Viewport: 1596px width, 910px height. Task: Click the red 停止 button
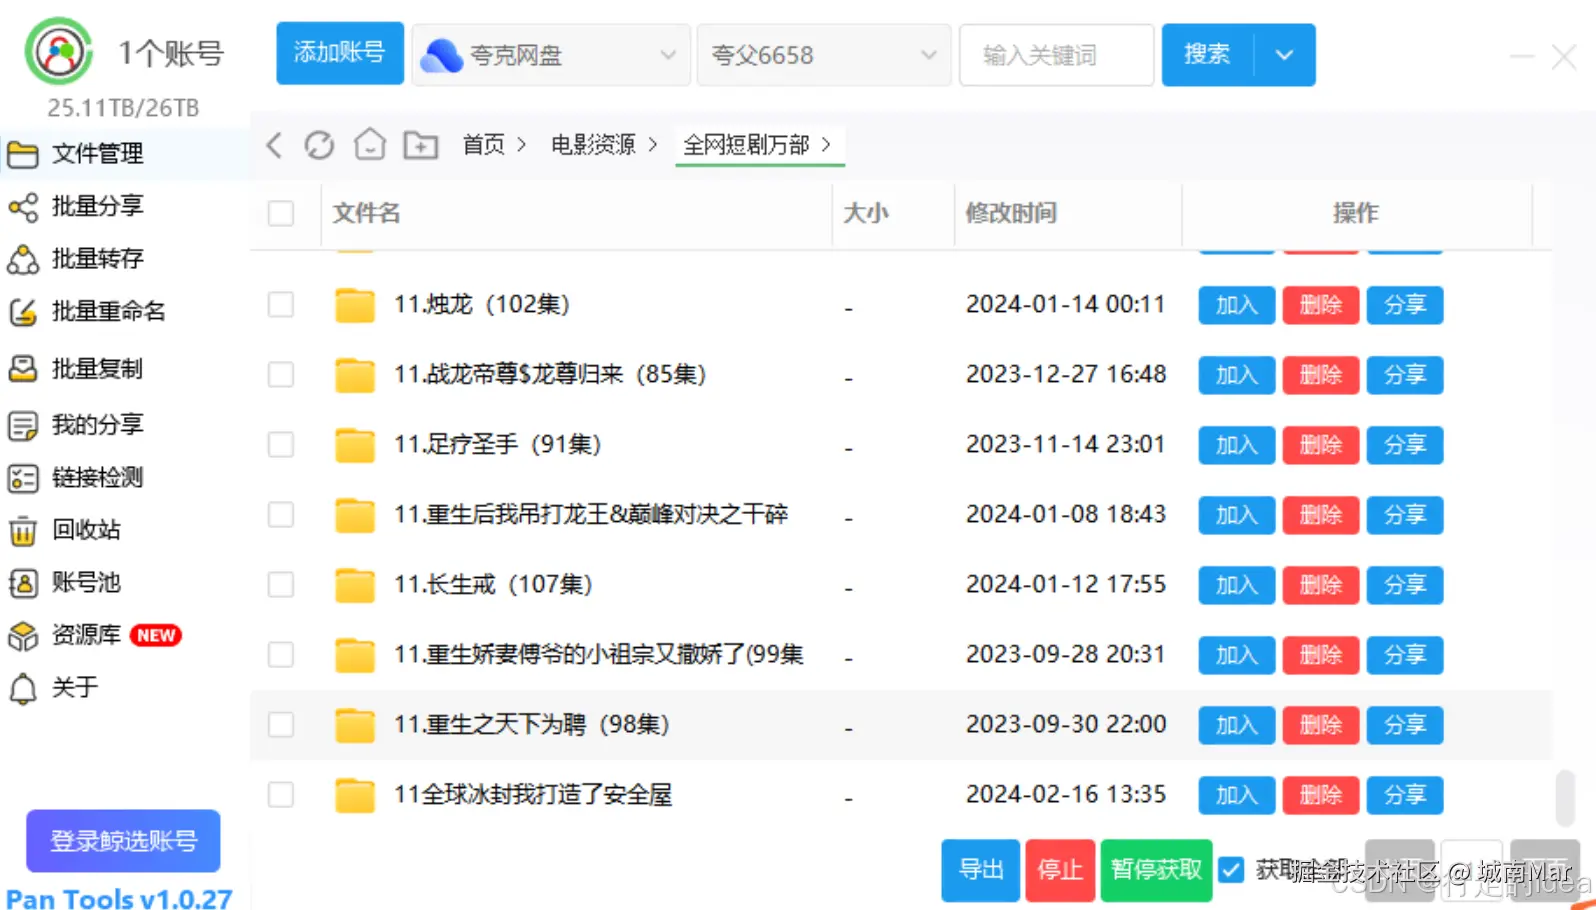pyautogui.click(x=1060, y=870)
